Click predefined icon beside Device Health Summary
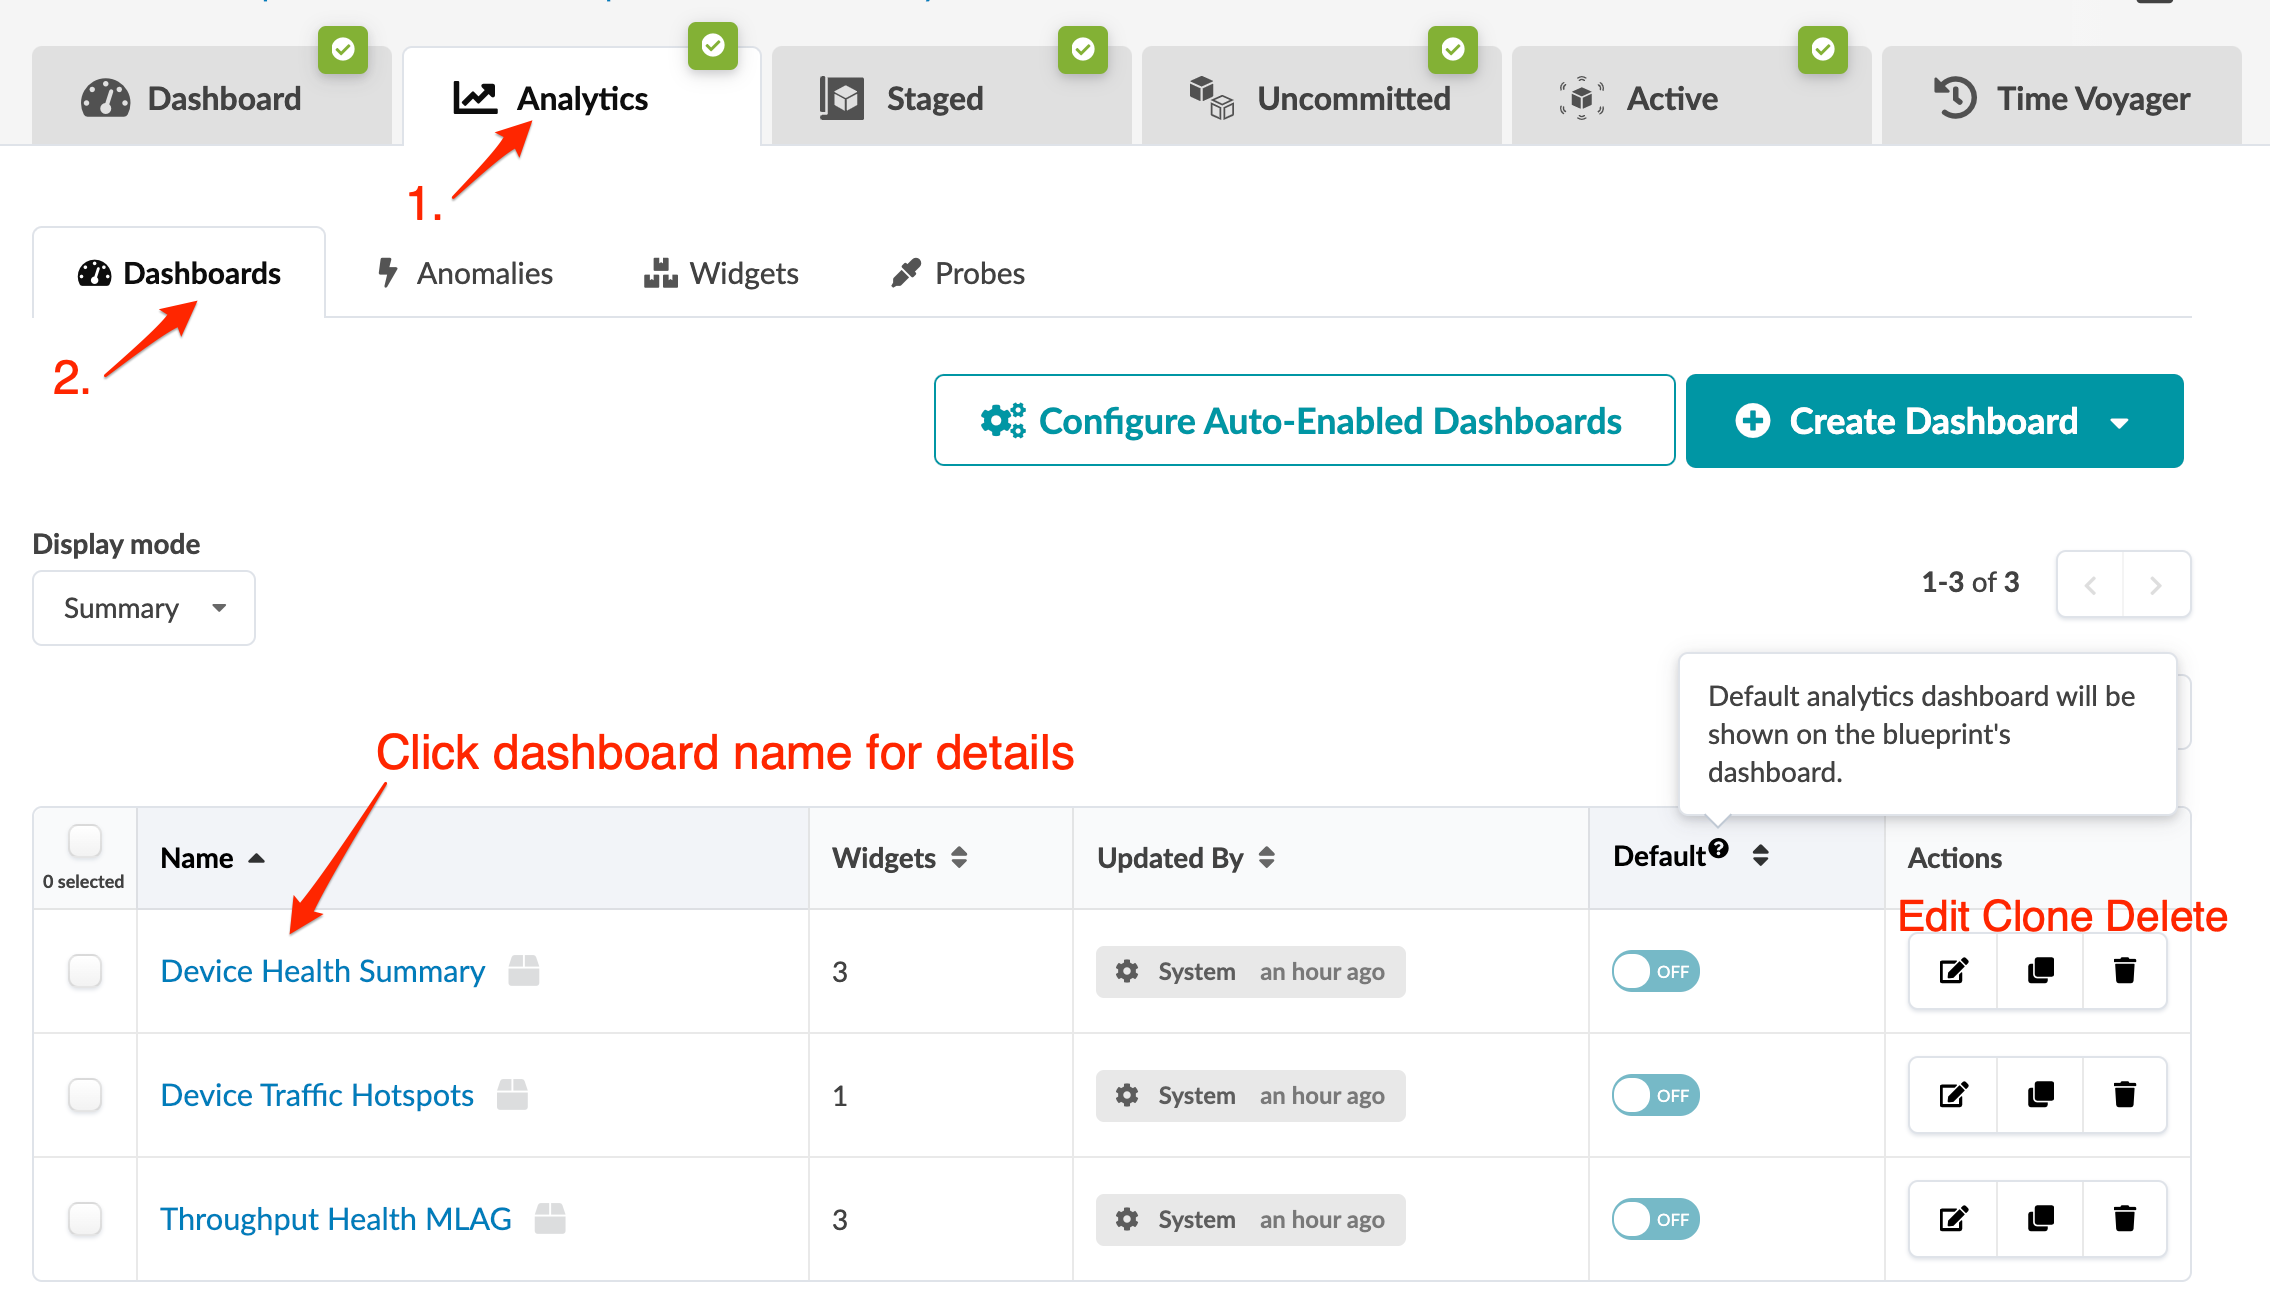2270x1304 pixels. point(524,970)
